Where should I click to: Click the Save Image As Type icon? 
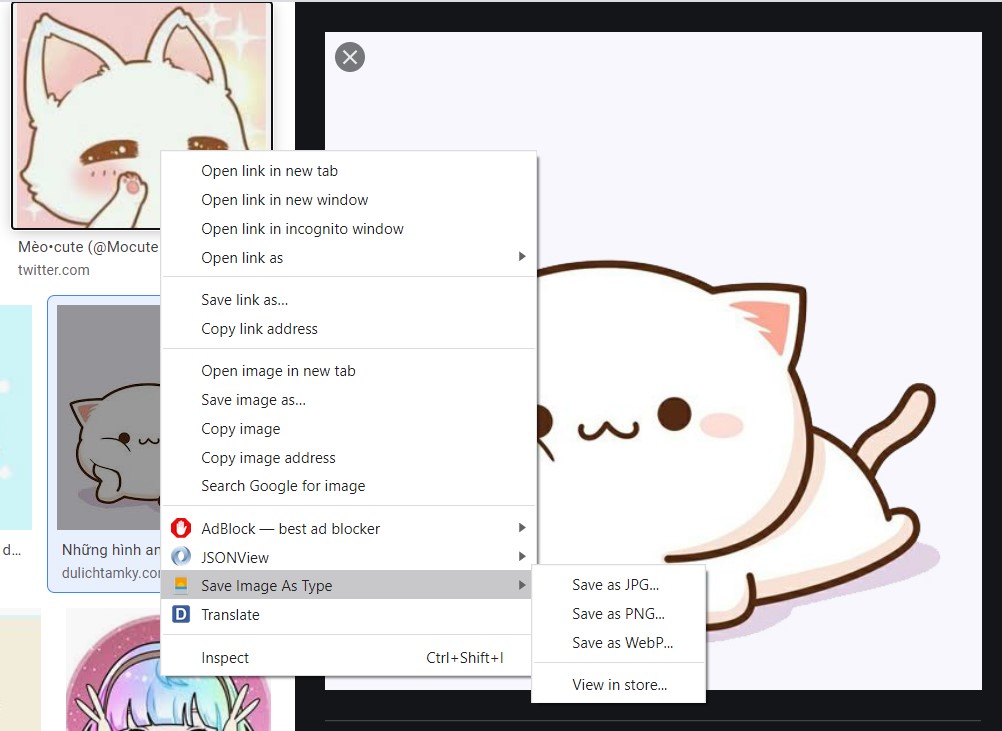[x=181, y=585]
